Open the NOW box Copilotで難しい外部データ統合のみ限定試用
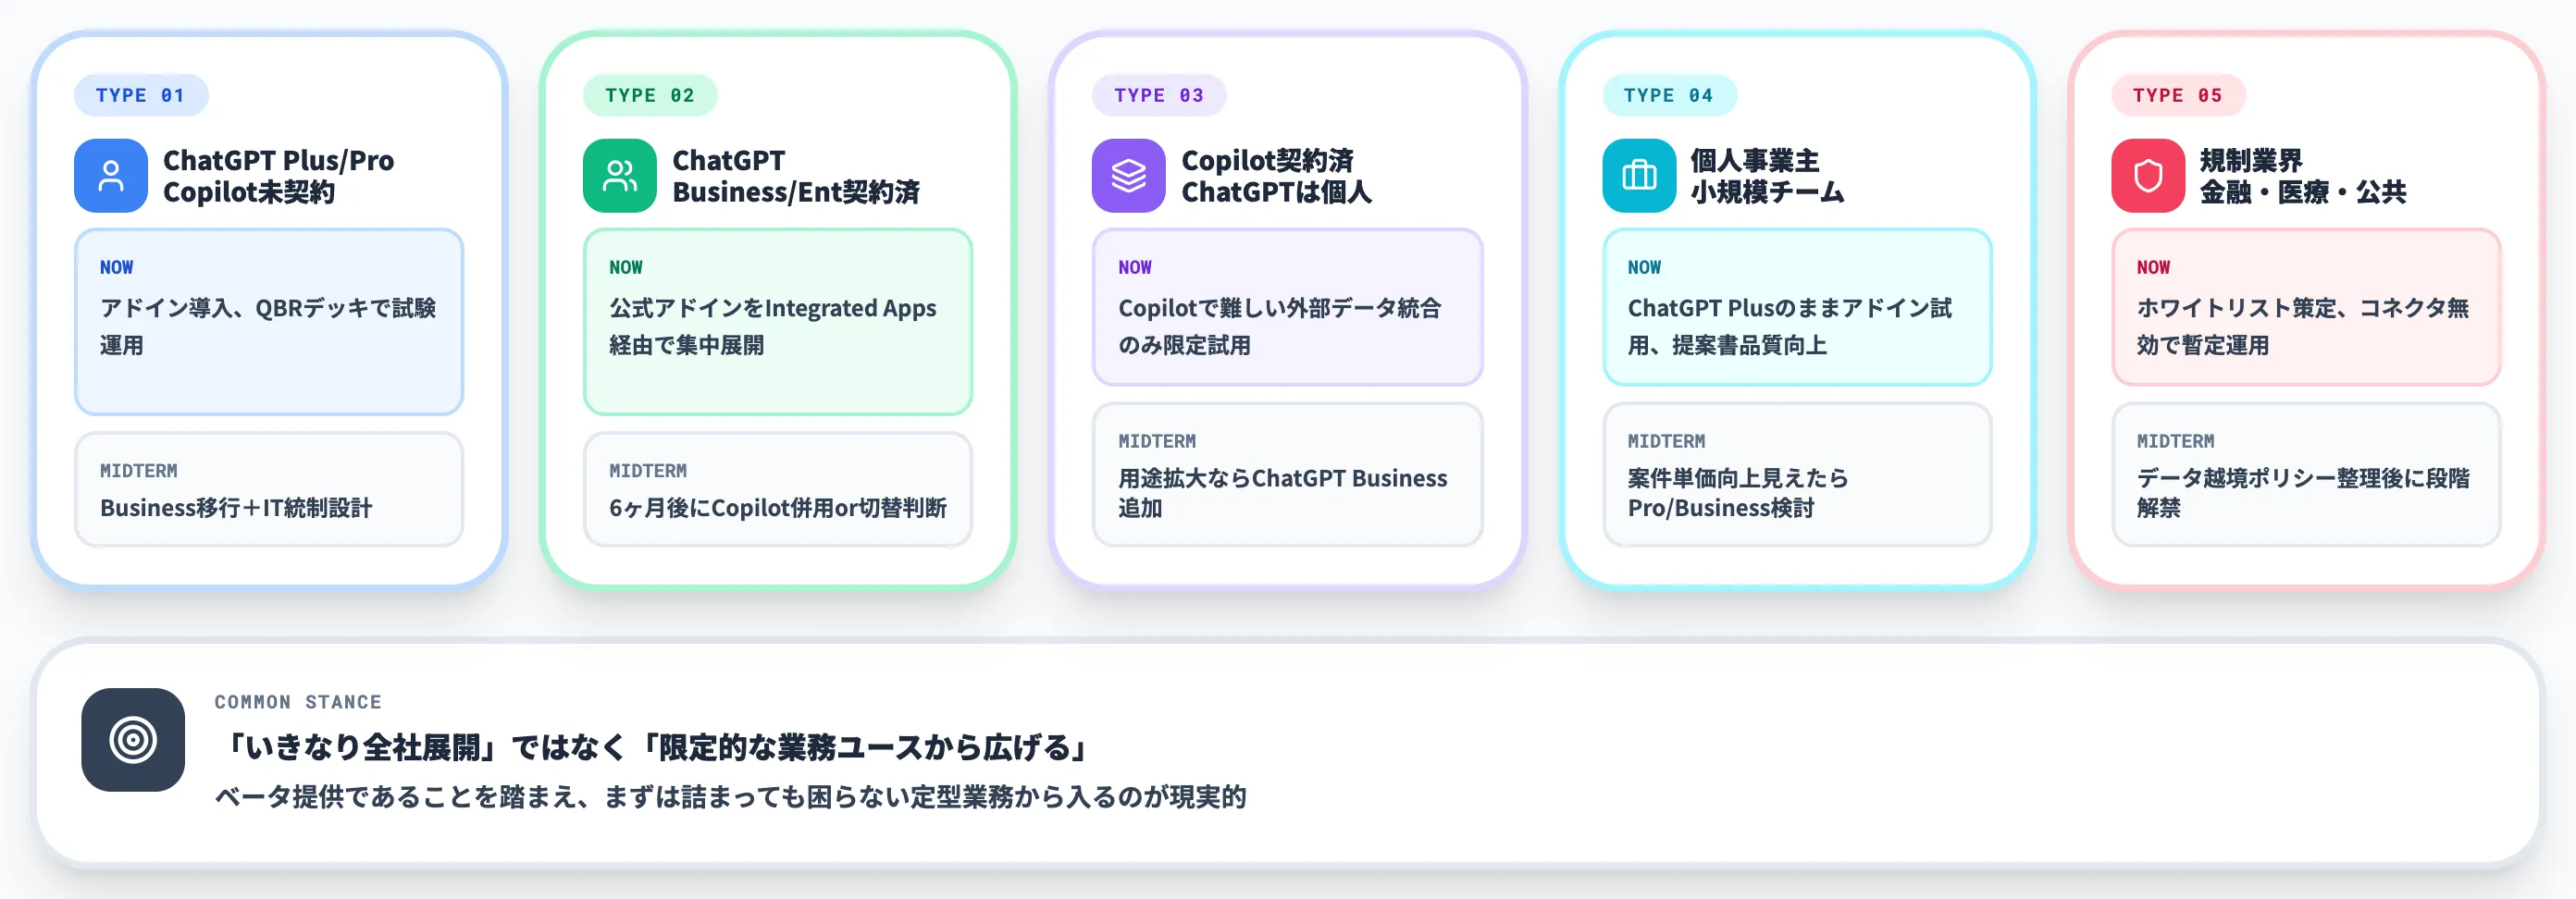The height and width of the screenshot is (899, 2576). coord(1287,307)
